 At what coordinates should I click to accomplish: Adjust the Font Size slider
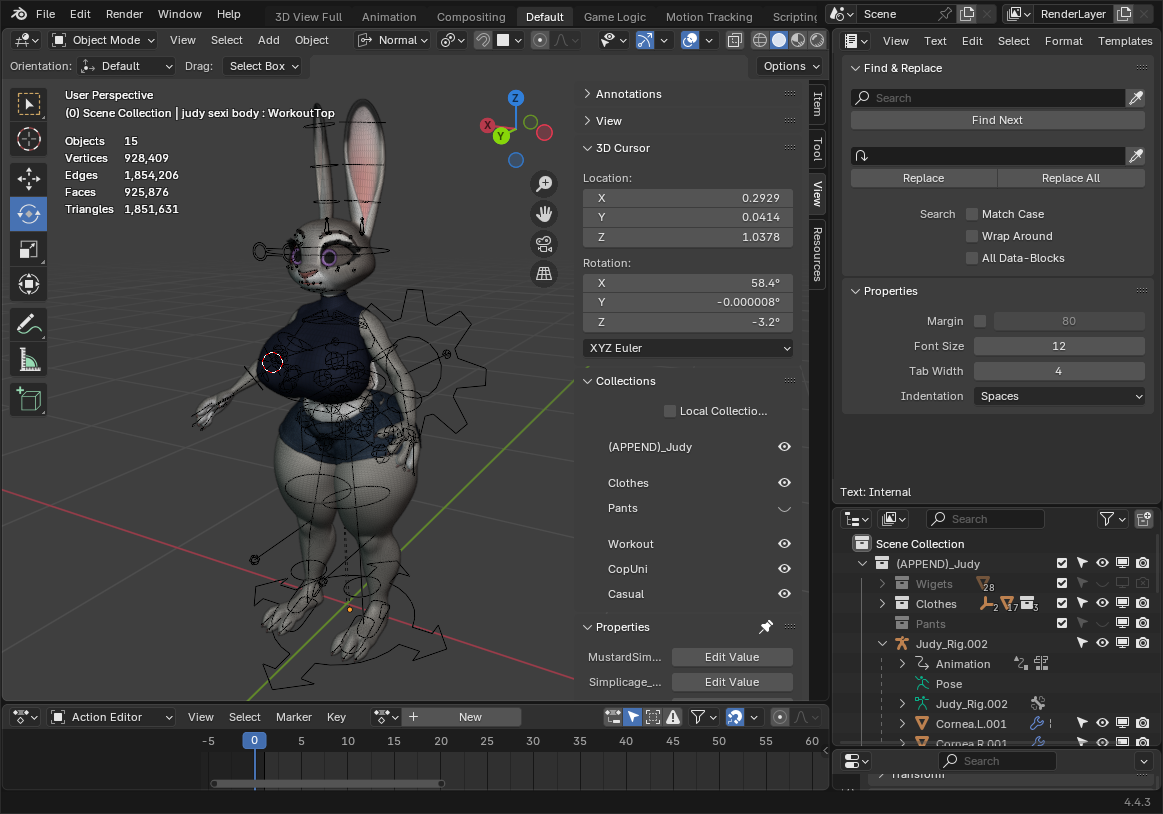coord(1059,346)
